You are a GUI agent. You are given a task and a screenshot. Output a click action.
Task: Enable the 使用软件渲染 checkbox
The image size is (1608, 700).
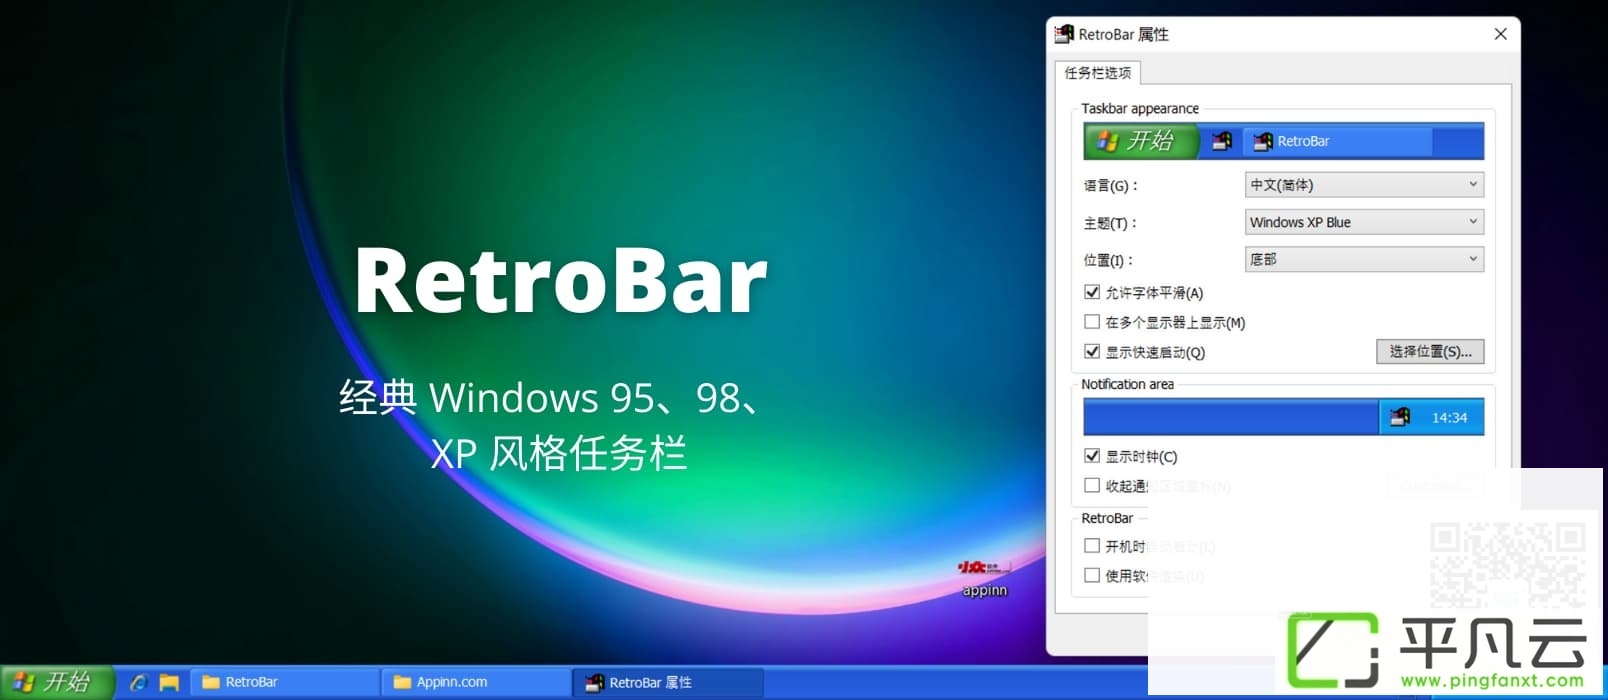click(x=1092, y=576)
